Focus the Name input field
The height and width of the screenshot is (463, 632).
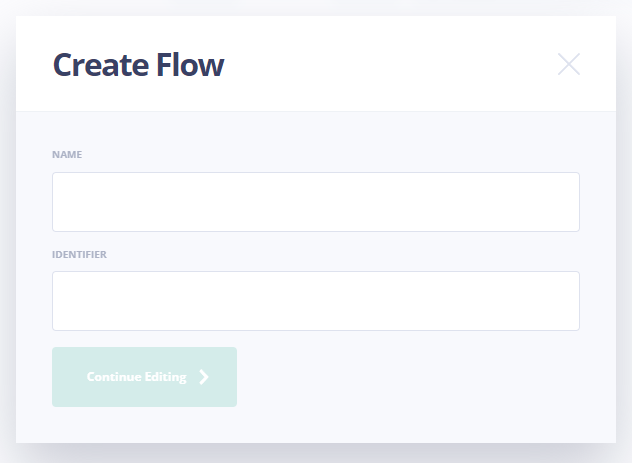[315, 202]
